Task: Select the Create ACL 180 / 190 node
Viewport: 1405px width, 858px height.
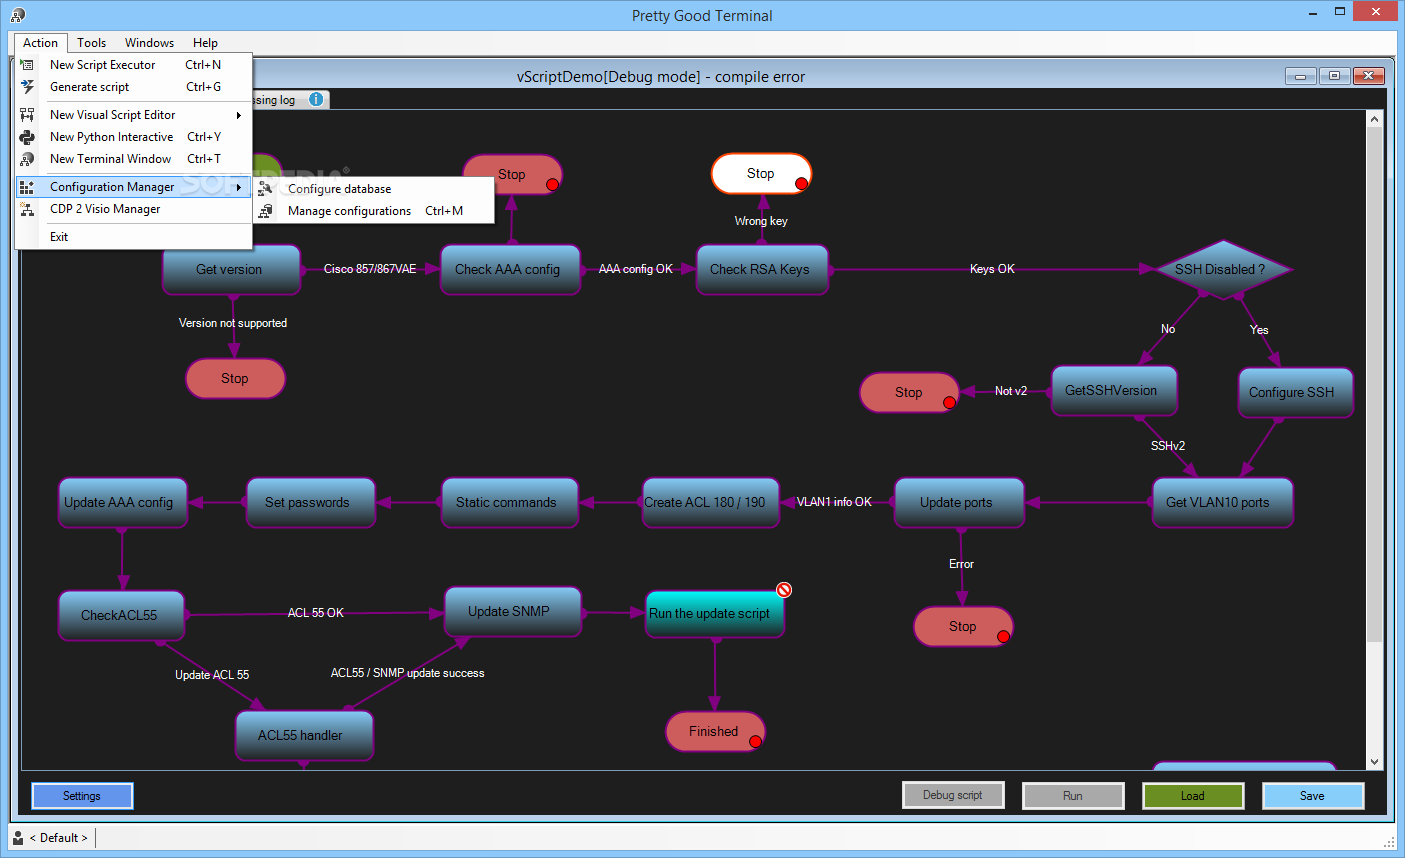Action: (x=710, y=502)
